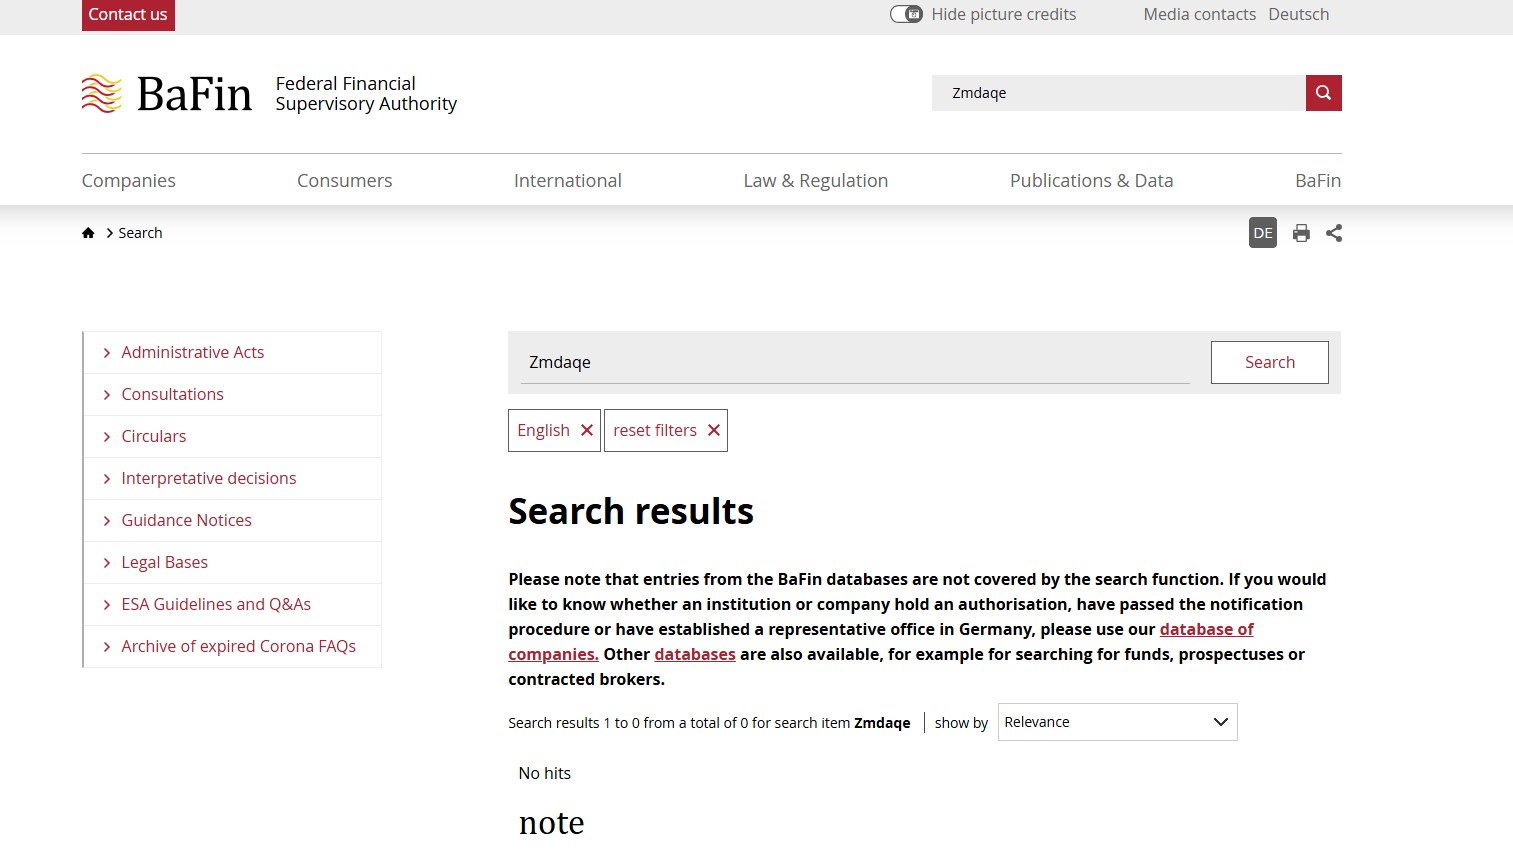The width and height of the screenshot is (1513, 859).
Task: Open ESA Guidelines and Q&As link
Action: [x=216, y=604]
